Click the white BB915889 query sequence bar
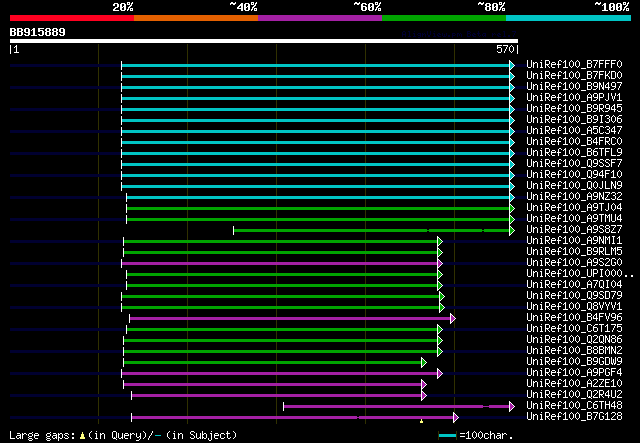This screenshot has height=443, width=640. coord(264,41)
